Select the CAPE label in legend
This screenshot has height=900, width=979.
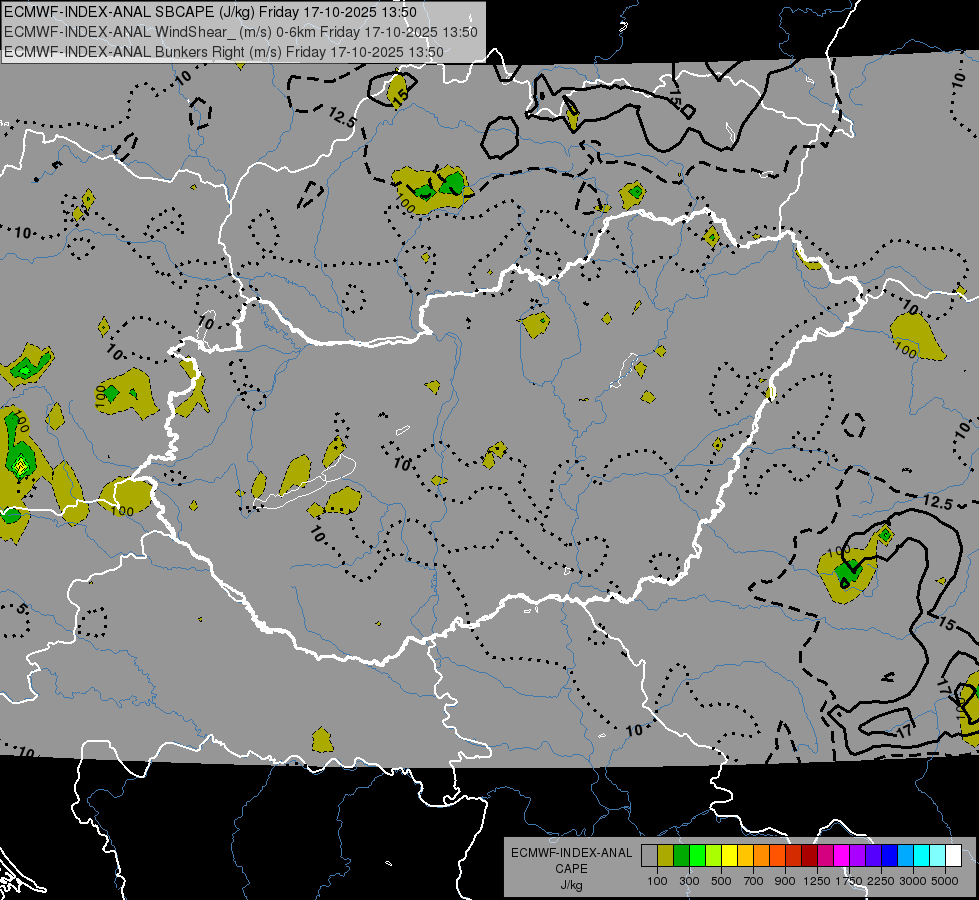point(571,869)
